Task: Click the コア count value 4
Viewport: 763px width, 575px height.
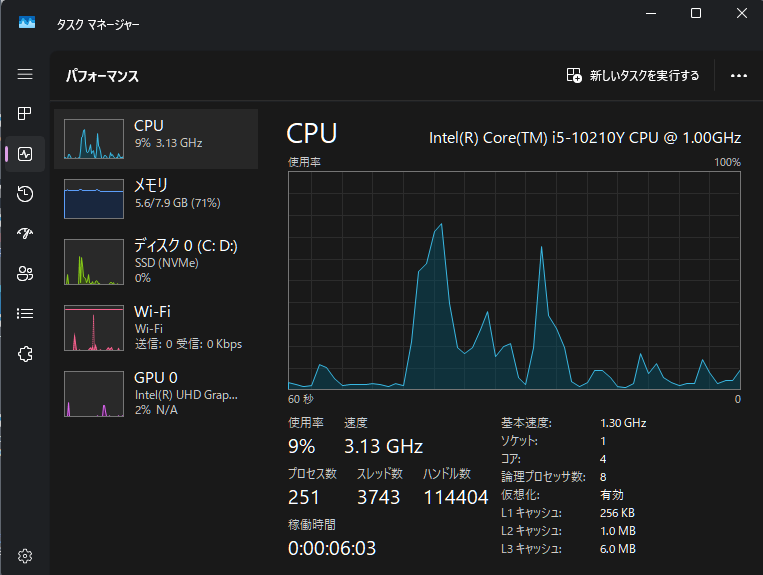Action: tap(603, 459)
